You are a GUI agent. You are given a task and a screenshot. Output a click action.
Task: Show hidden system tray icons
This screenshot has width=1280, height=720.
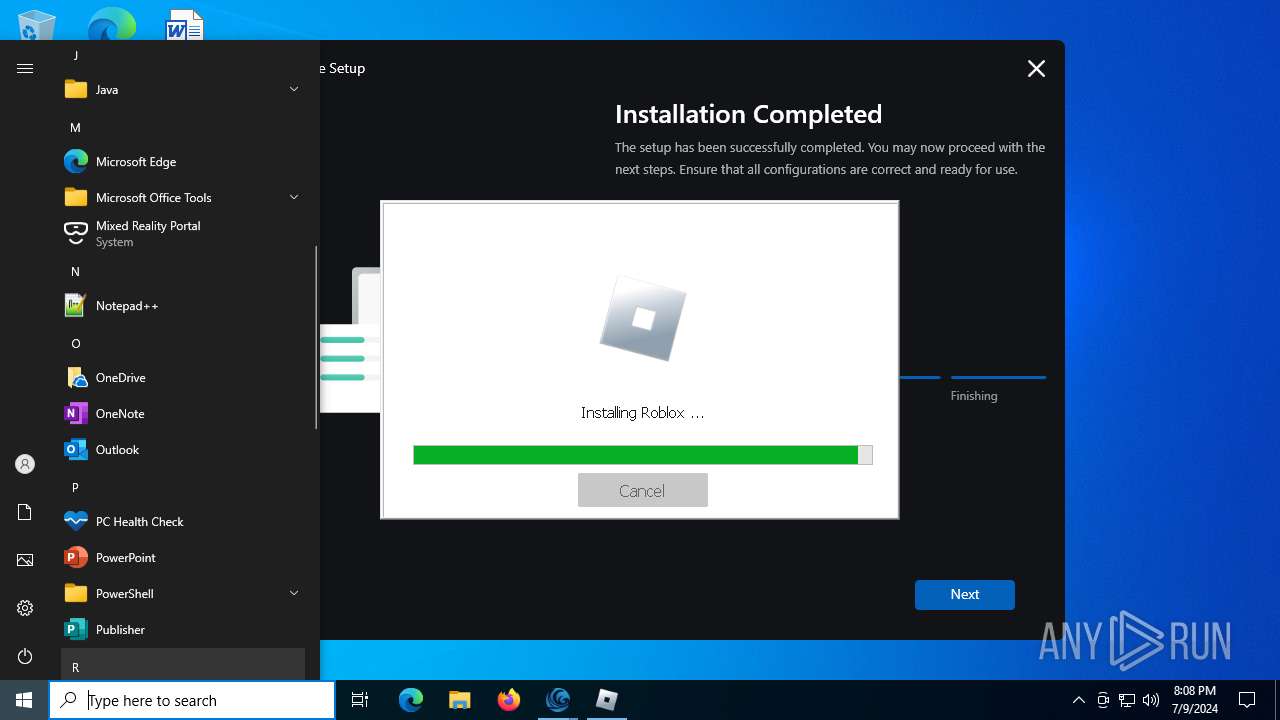[1078, 700]
